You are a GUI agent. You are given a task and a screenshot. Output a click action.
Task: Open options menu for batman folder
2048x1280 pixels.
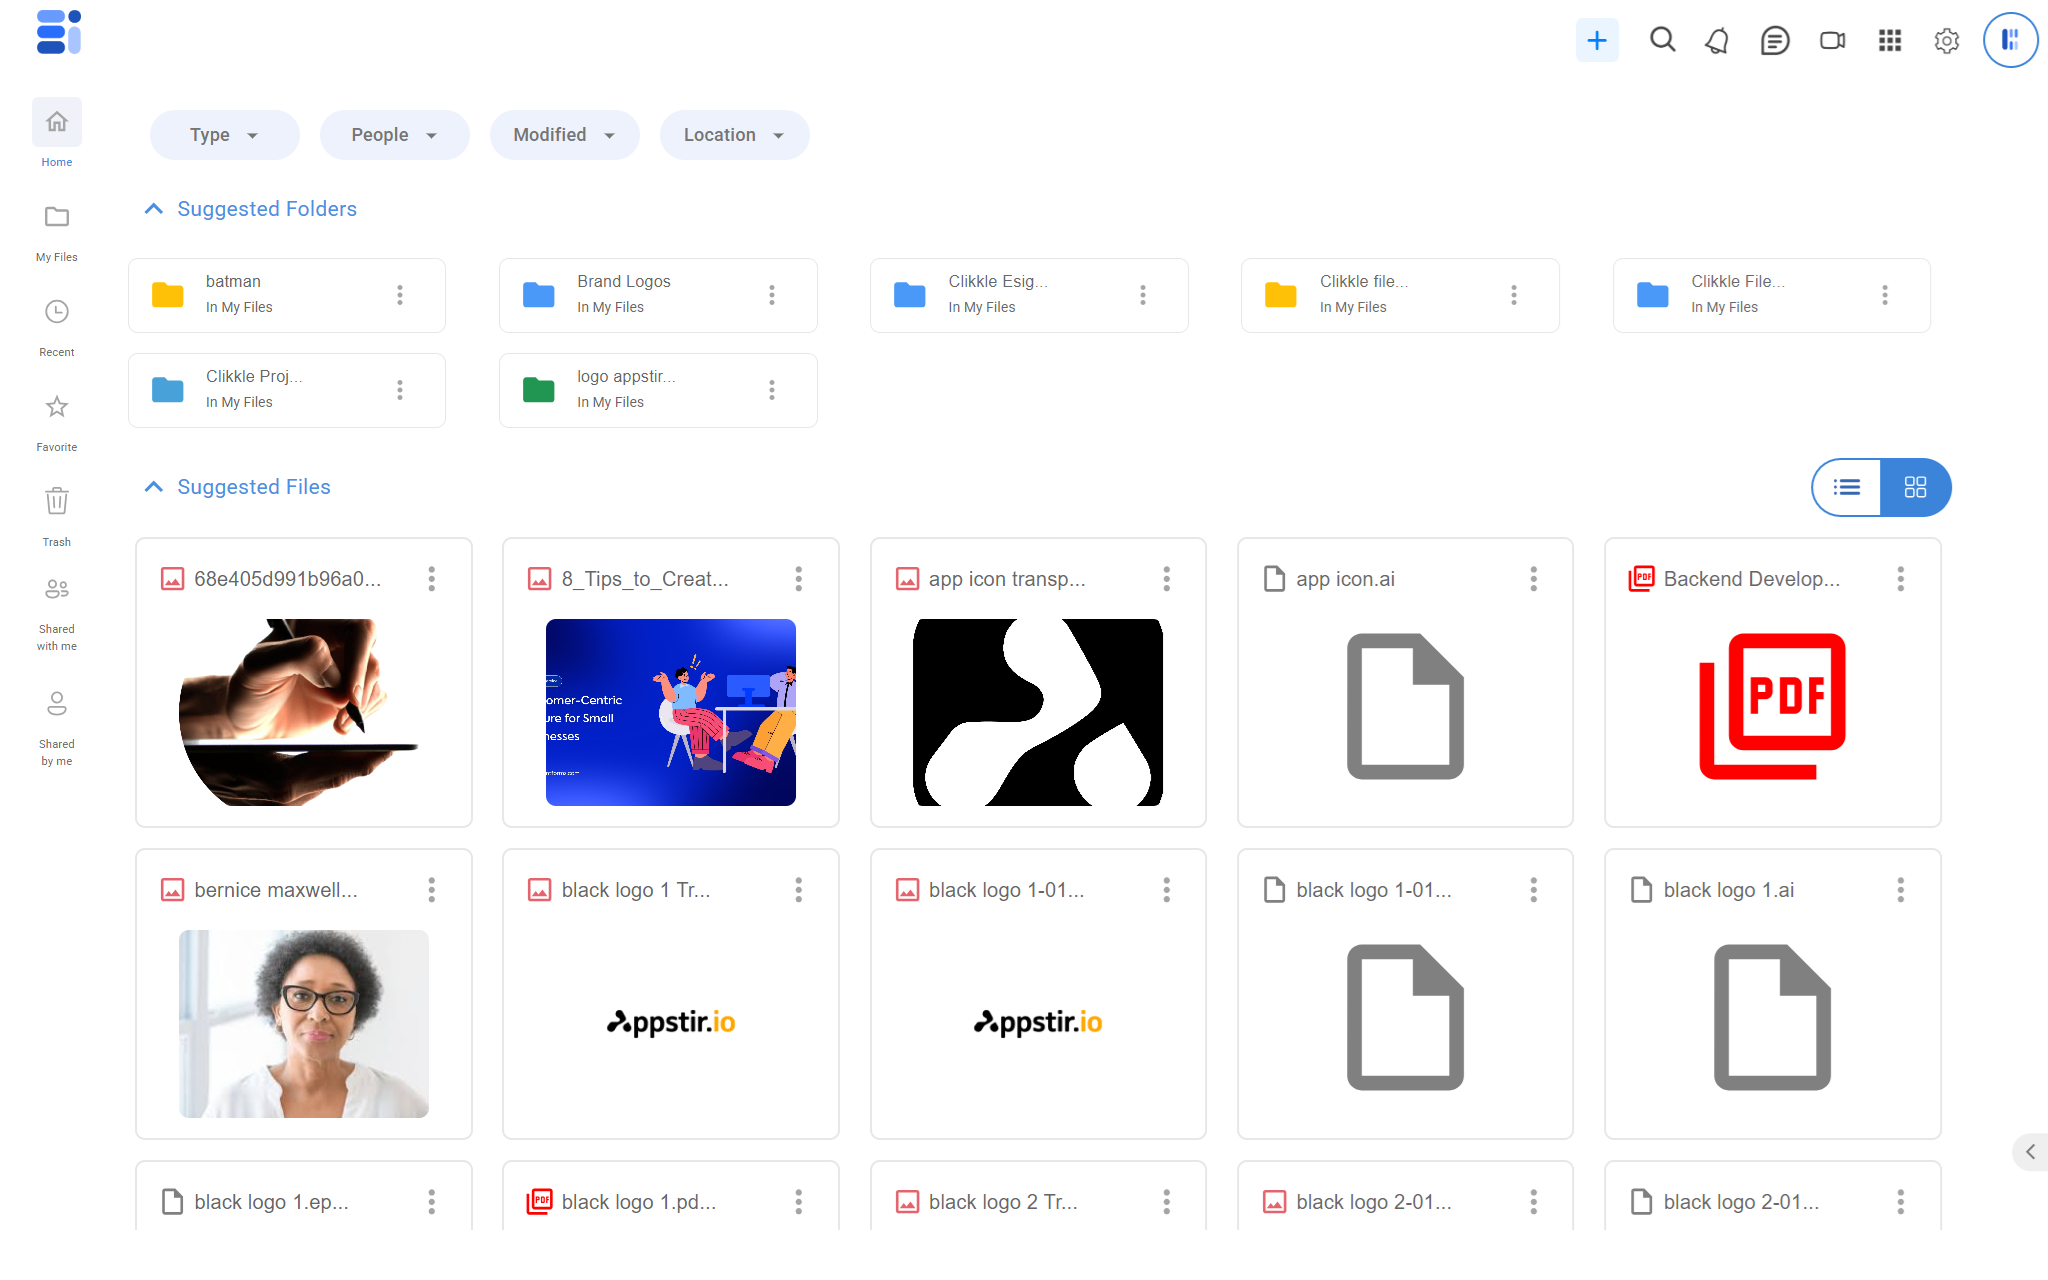[400, 295]
